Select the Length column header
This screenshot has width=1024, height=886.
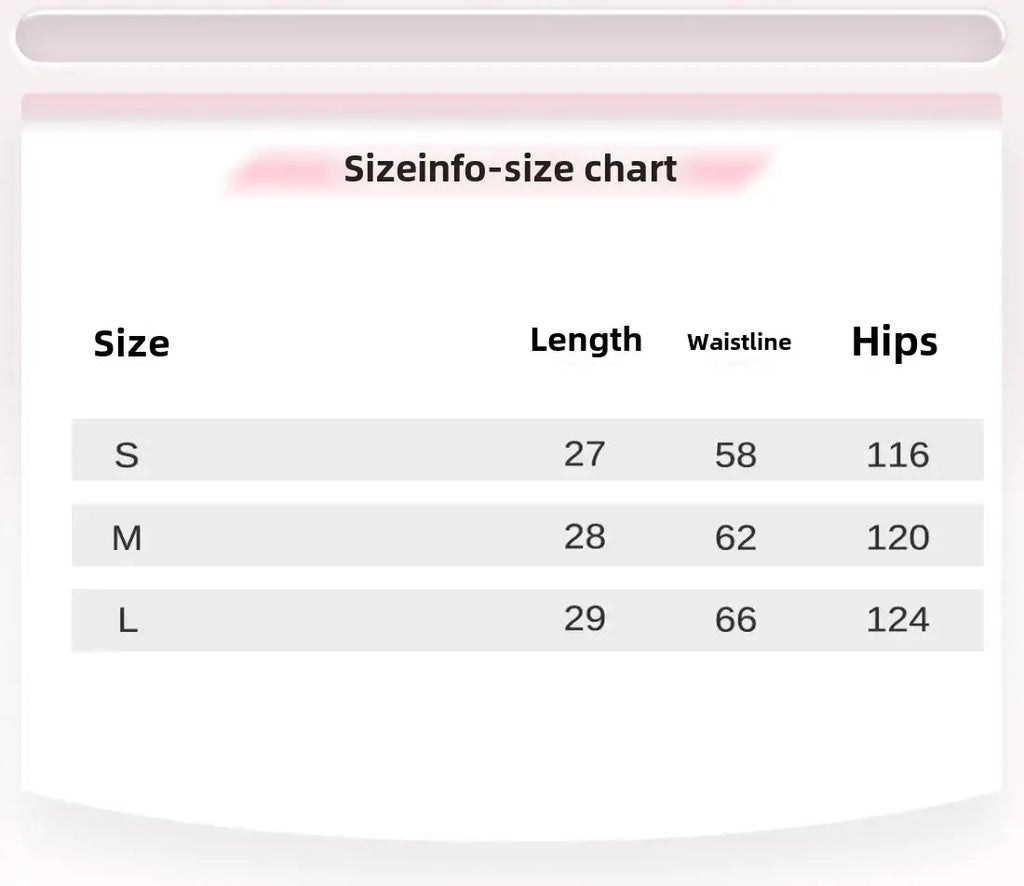(585, 340)
